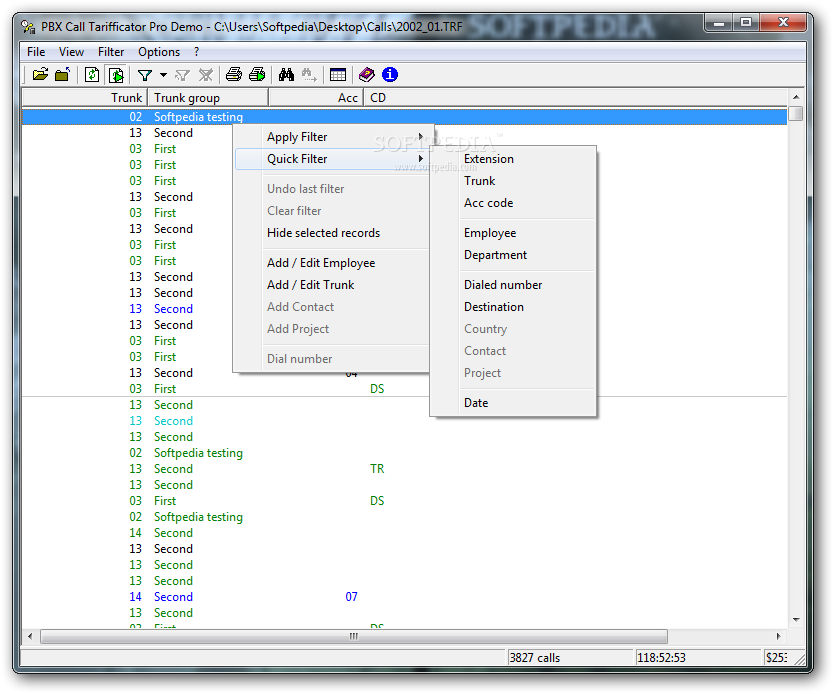Viewport: 834px width, 694px height.
Task: Expand the Quick Filter submenu
Action: point(331,158)
